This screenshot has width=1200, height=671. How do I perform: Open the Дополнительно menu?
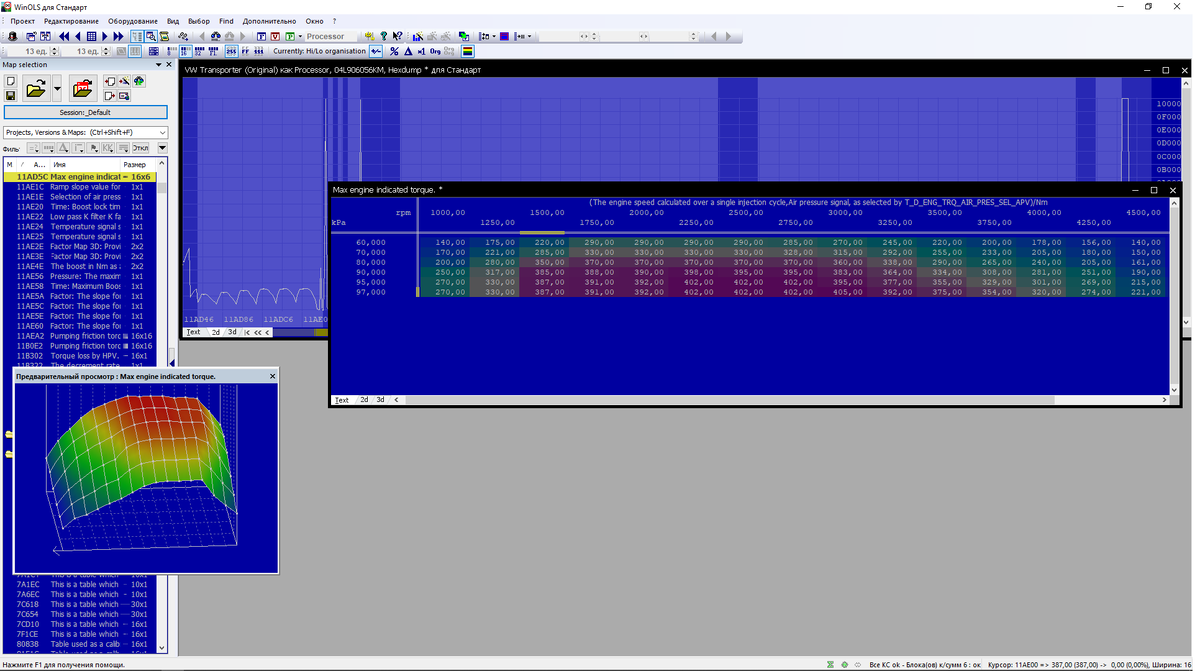269,21
